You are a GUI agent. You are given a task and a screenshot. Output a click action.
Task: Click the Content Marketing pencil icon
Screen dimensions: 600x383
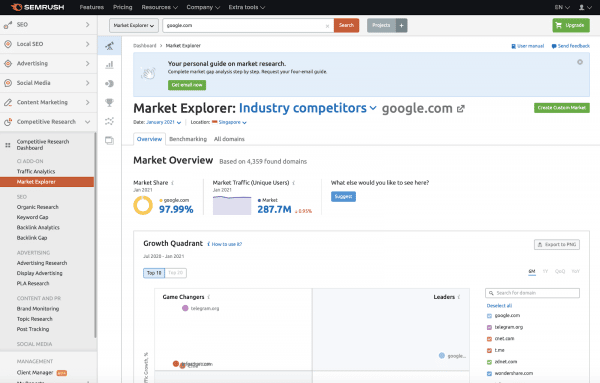8,102
